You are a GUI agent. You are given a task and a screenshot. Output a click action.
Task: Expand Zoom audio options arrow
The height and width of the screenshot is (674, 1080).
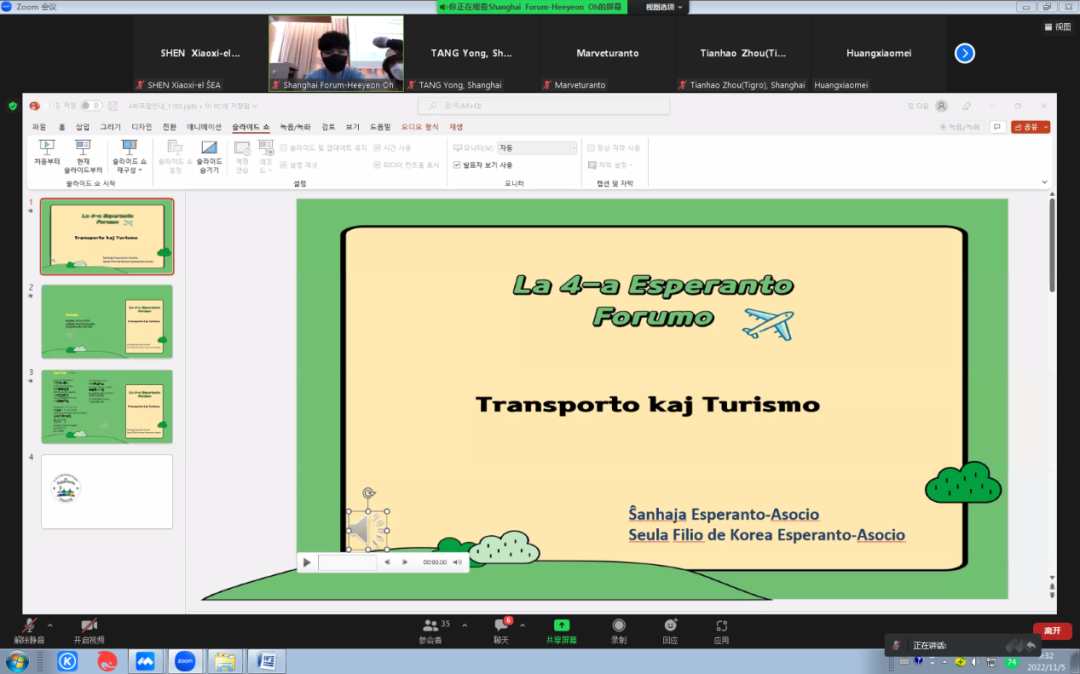[50, 625]
